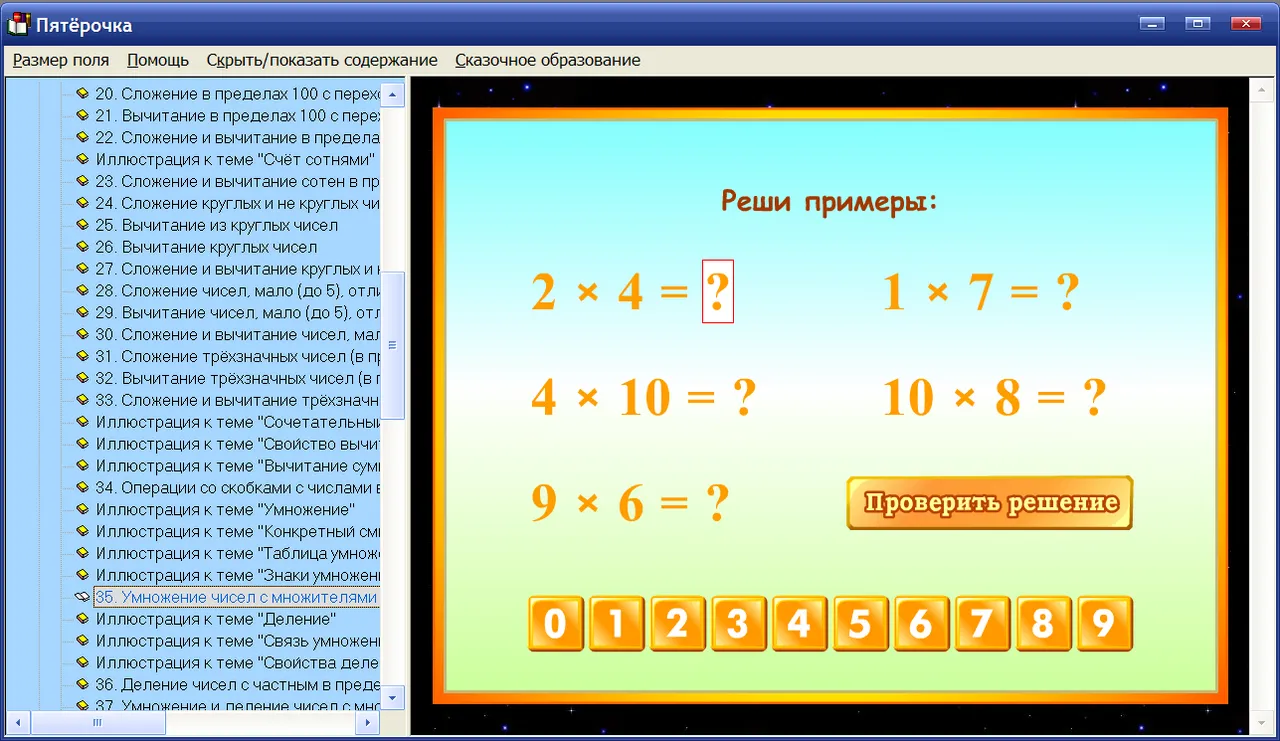Open lesson 29 Вычитание чисел, мало
Viewport: 1280px width, 741px height.
[238, 313]
